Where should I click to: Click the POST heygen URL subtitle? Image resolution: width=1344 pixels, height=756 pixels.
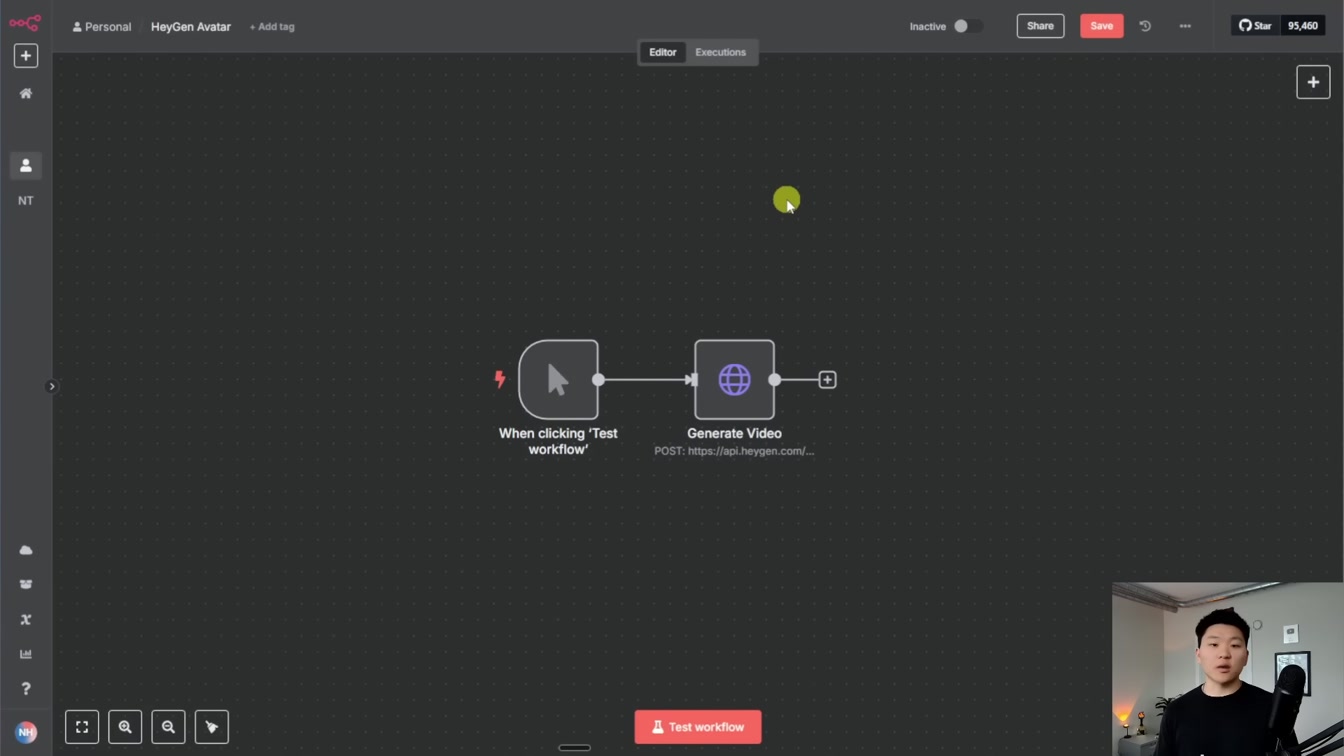click(x=734, y=451)
